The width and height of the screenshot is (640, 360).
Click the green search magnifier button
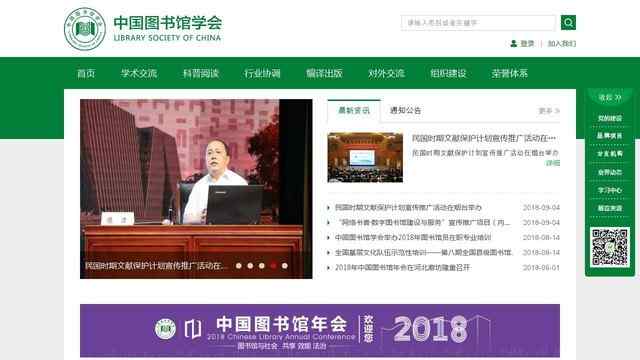[x=568, y=22]
